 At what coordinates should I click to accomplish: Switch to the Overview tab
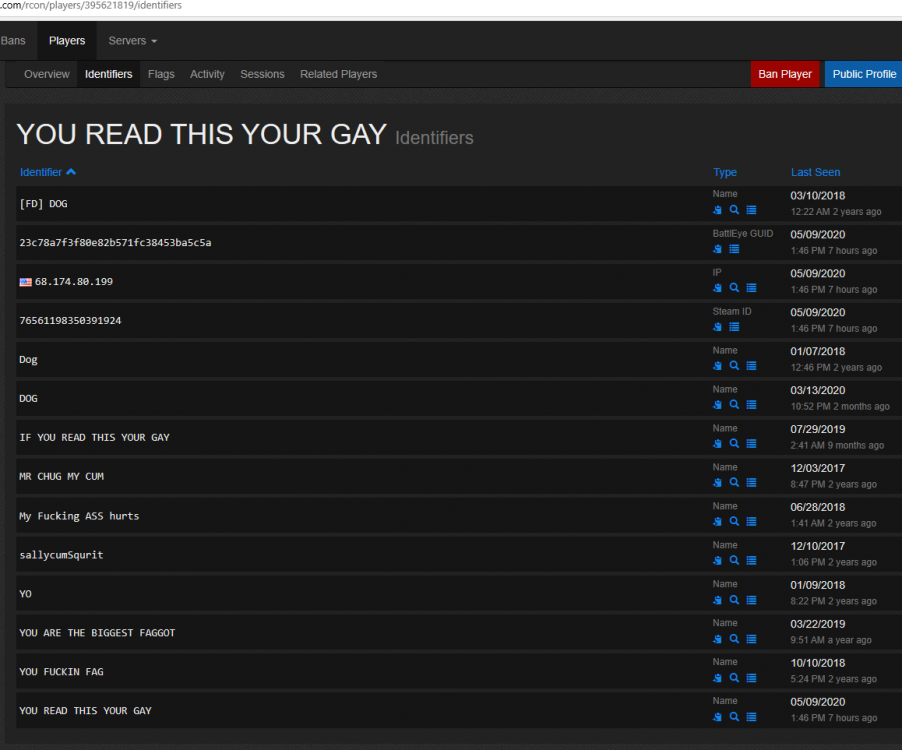click(47, 74)
